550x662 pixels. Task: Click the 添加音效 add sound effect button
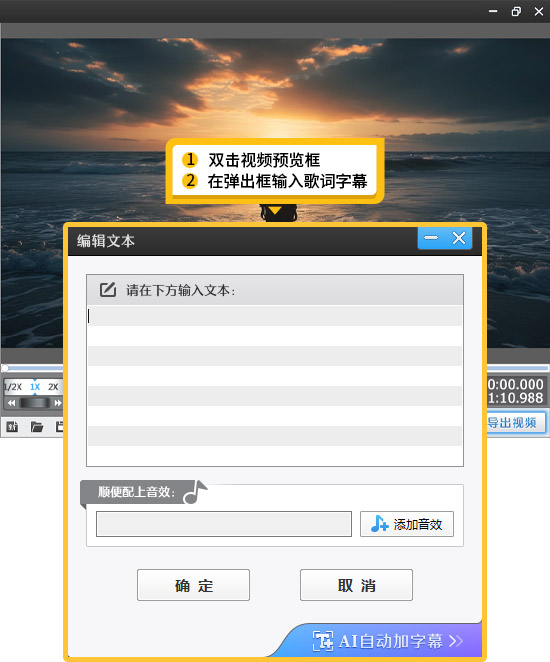point(407,524)
